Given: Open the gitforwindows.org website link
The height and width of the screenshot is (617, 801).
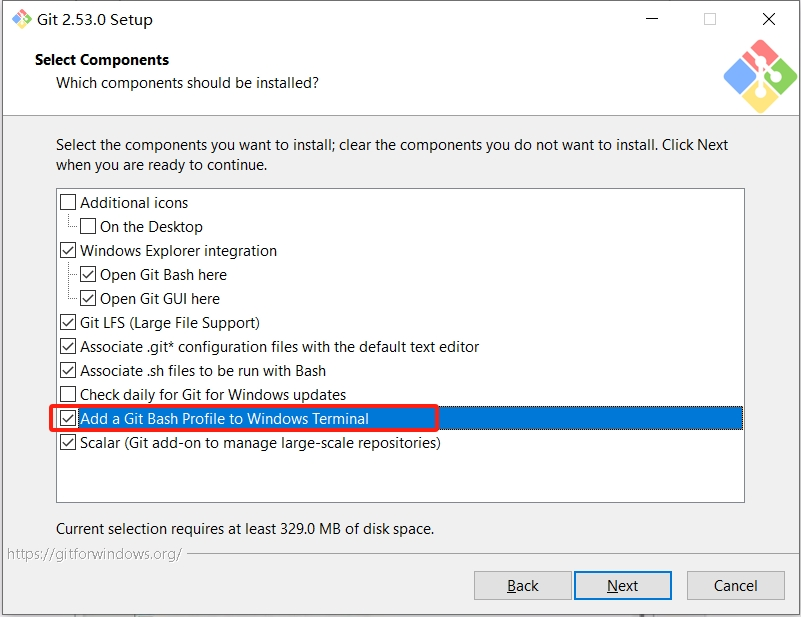Looking at the screenshot, I should click(93, 552).
